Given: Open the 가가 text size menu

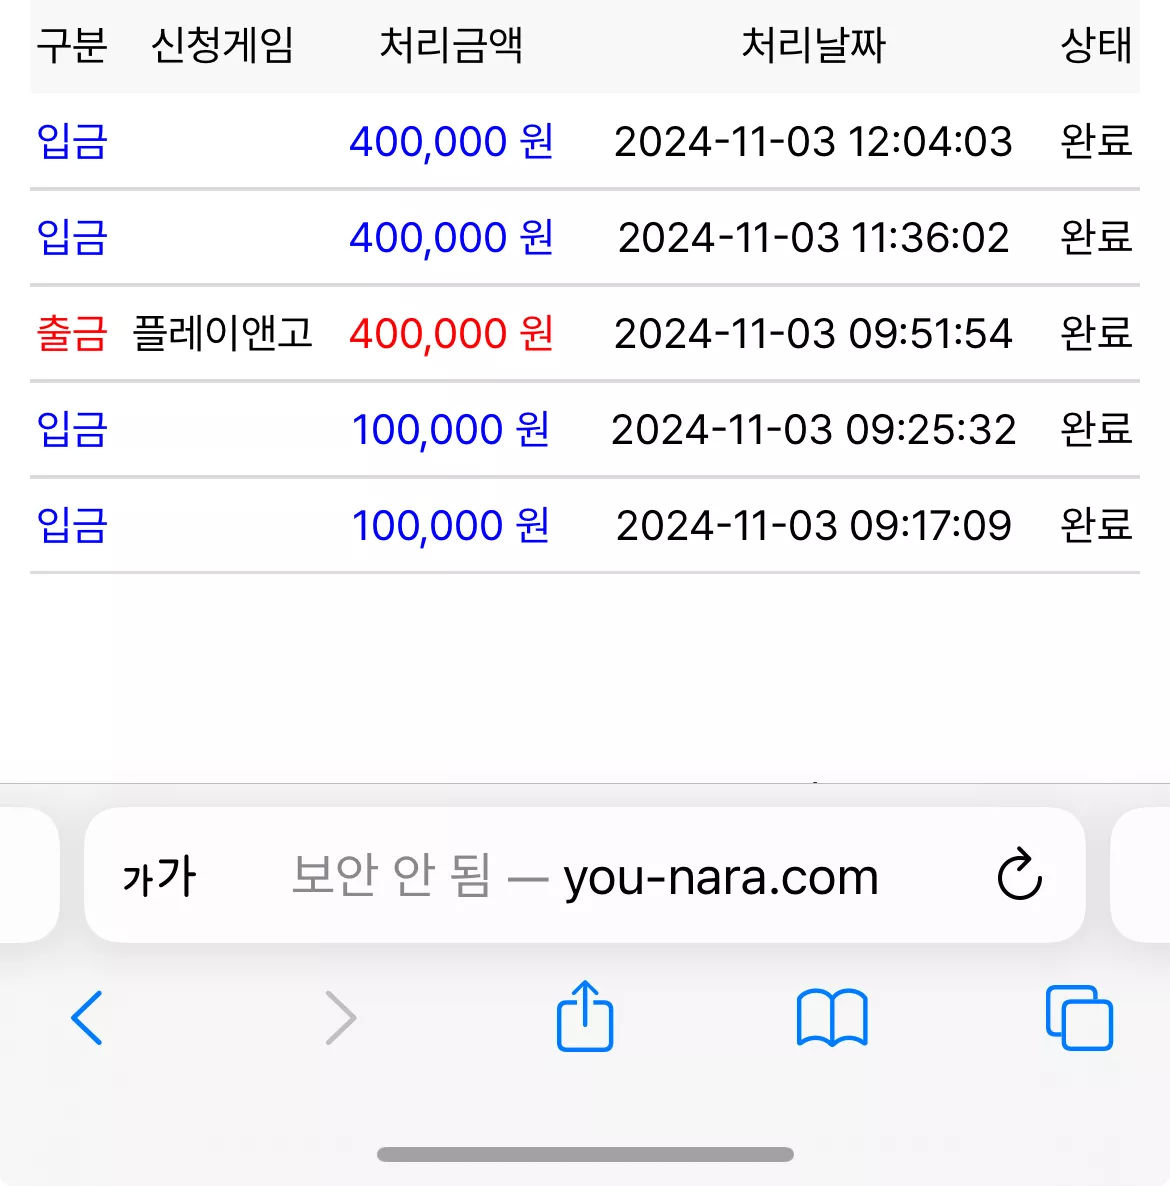Looking at the screenshot, I should coord(159,876).
